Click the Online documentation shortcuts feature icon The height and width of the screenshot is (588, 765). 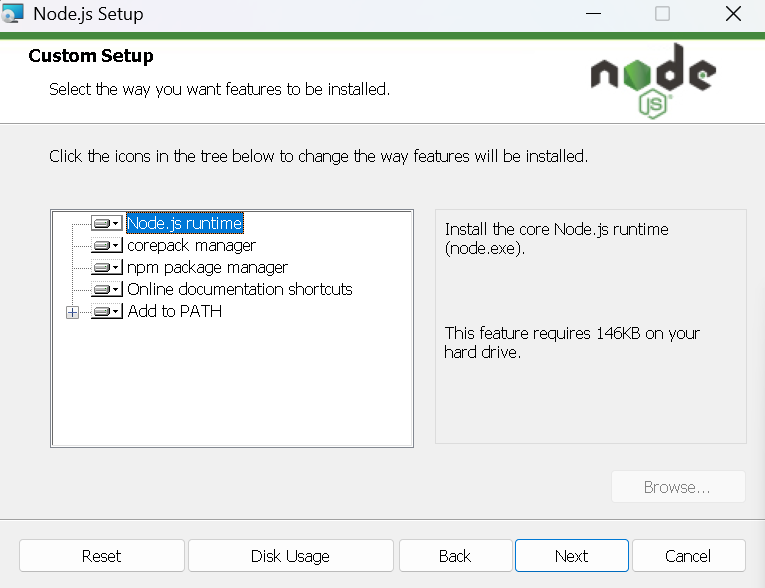tap(106, 289)
